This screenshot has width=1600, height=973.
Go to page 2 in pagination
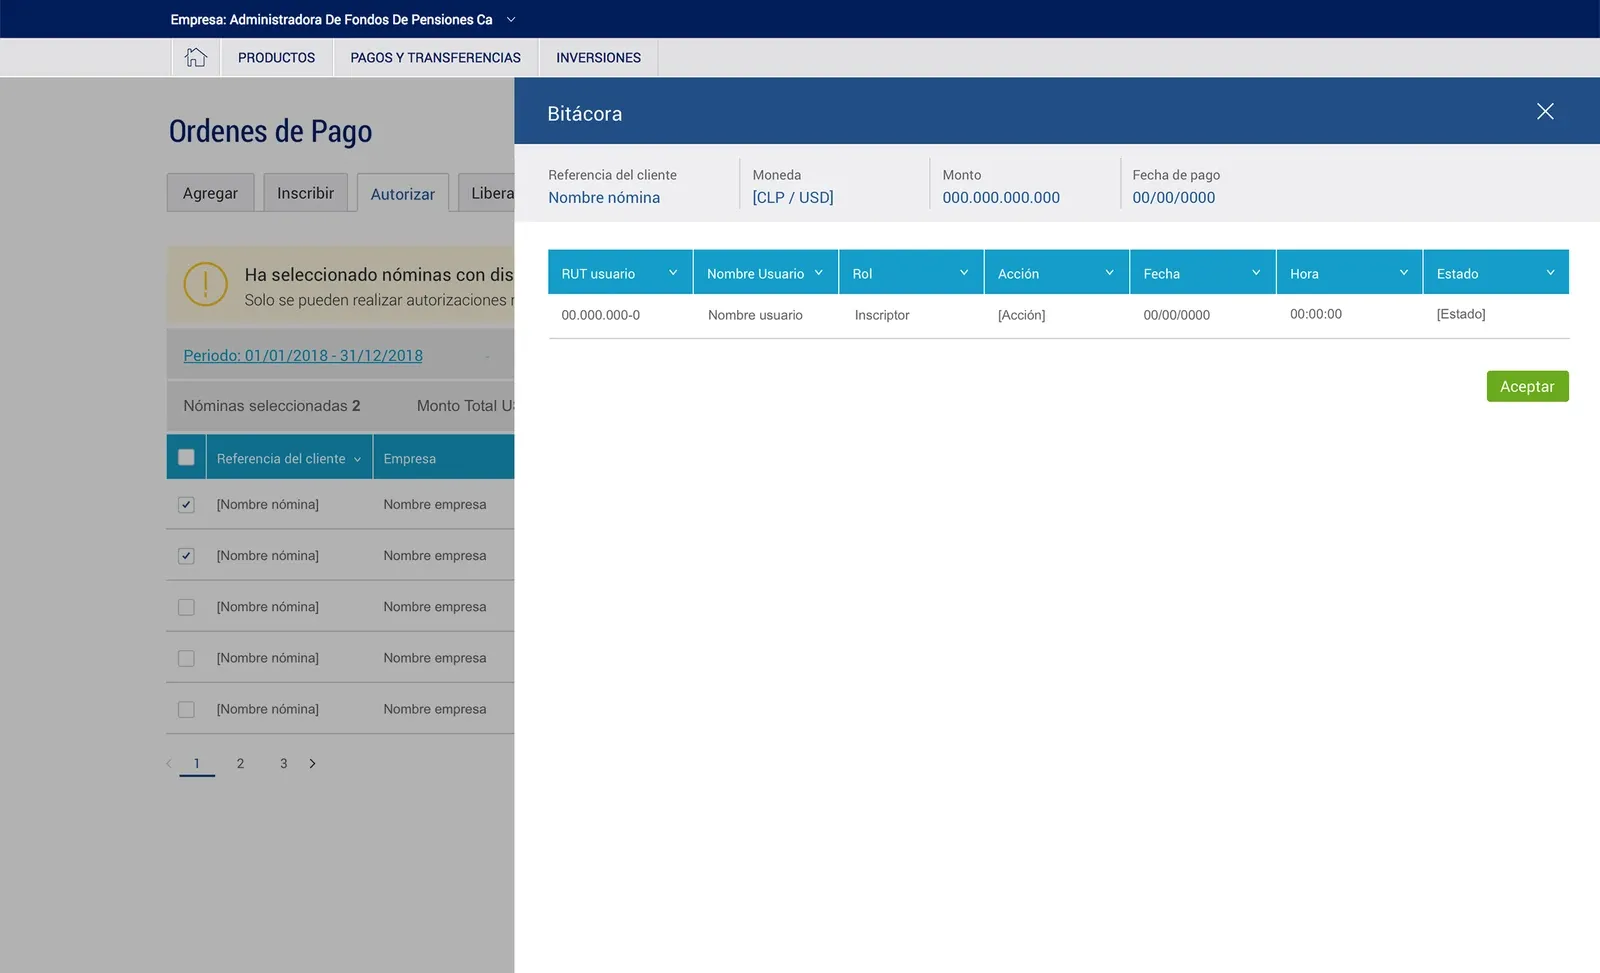click(x=240, y=763)
